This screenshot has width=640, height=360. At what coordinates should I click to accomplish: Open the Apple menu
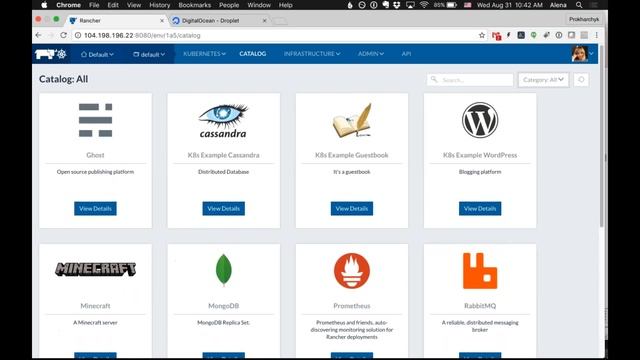(x=44, y=5)
